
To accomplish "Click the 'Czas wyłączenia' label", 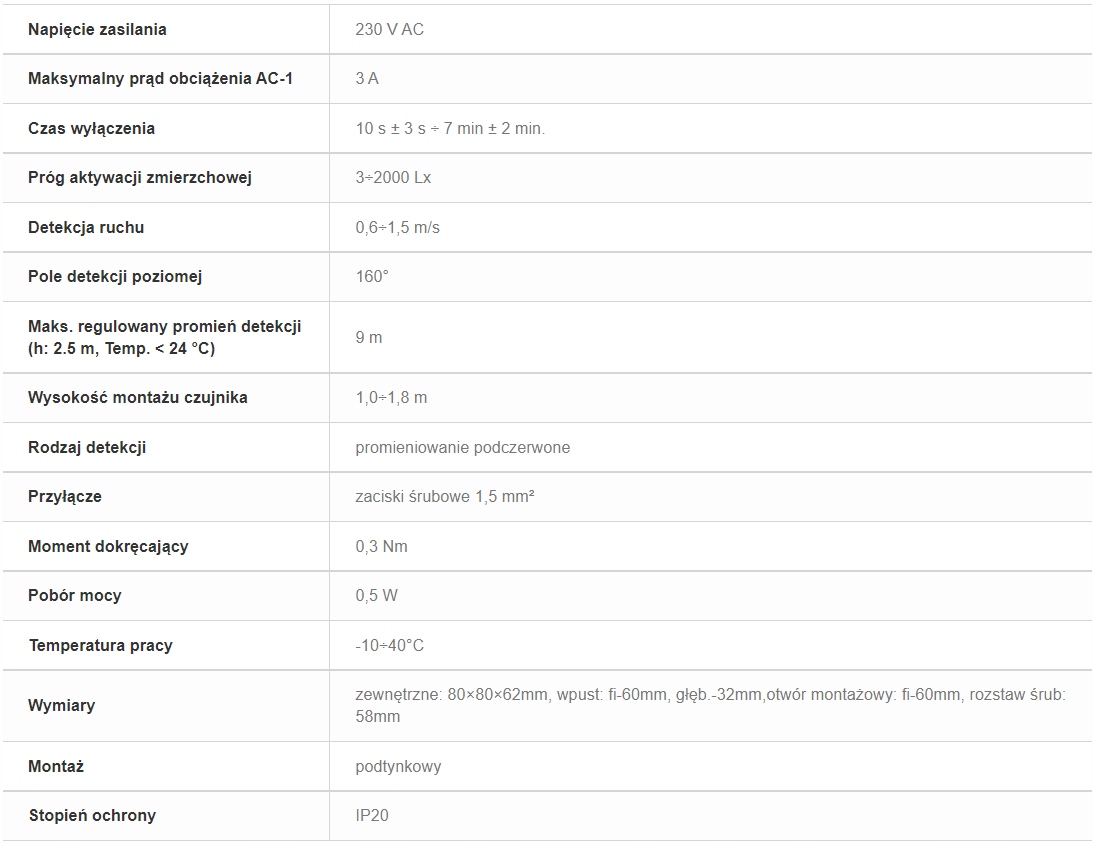I will tap(91, 128).
